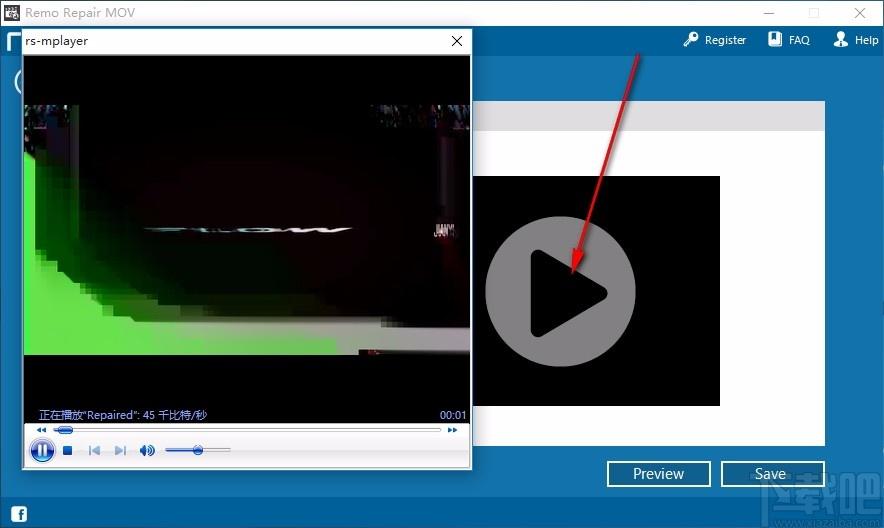Click the Remo Repair MOV app icon

click(x=11, y=12)
